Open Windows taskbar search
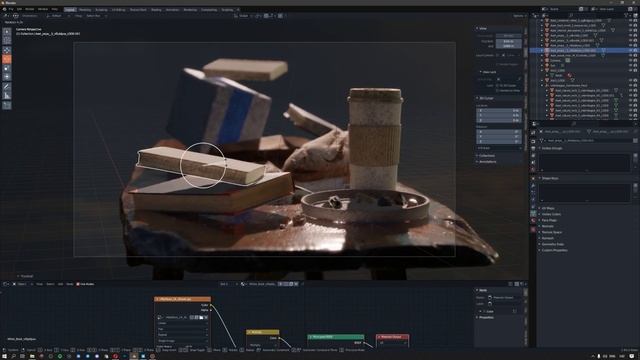640x360 pixels. tap(13, 356)
